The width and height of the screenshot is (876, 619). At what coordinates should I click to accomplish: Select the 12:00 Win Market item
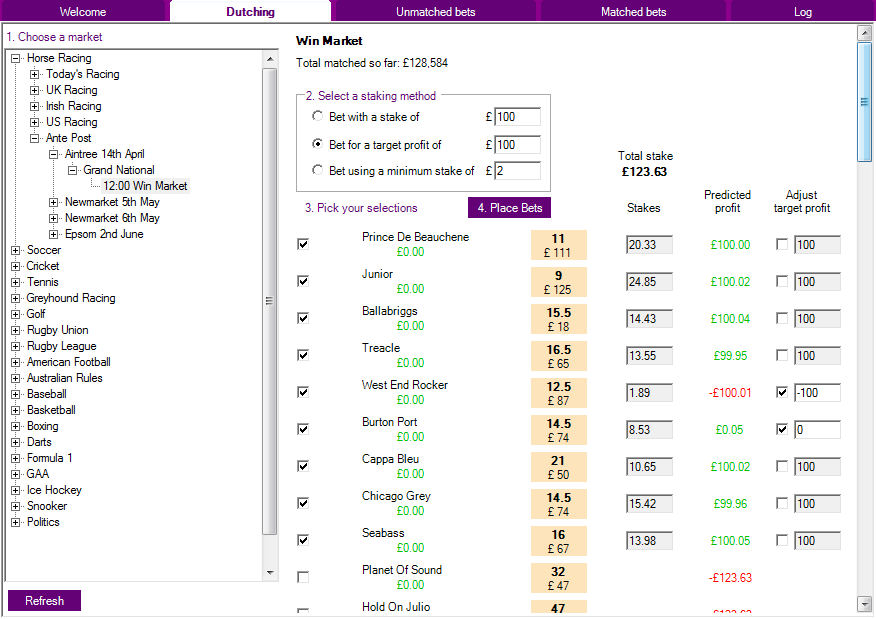point(145,186)
